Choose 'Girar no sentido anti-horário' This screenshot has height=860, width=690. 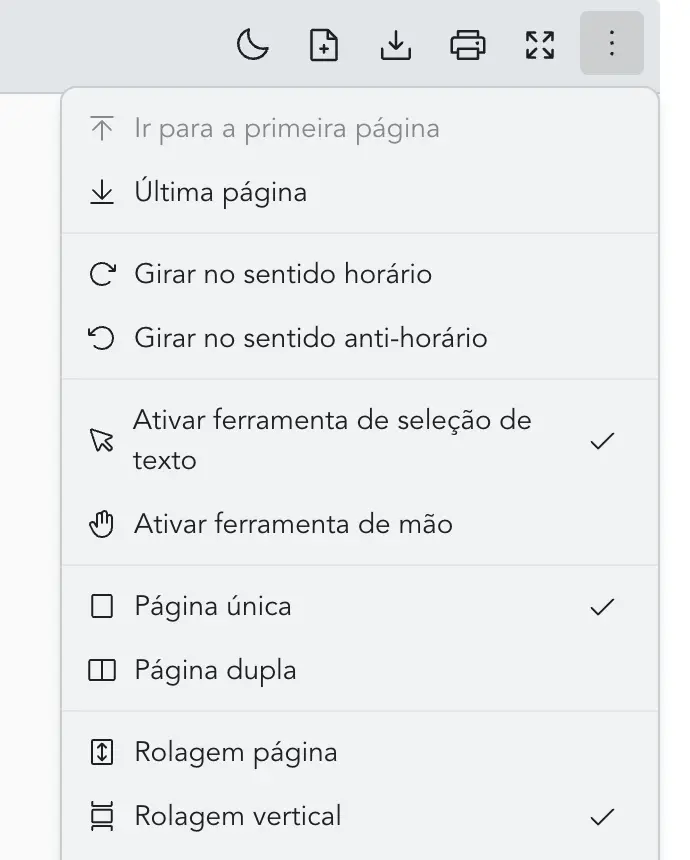311,338
